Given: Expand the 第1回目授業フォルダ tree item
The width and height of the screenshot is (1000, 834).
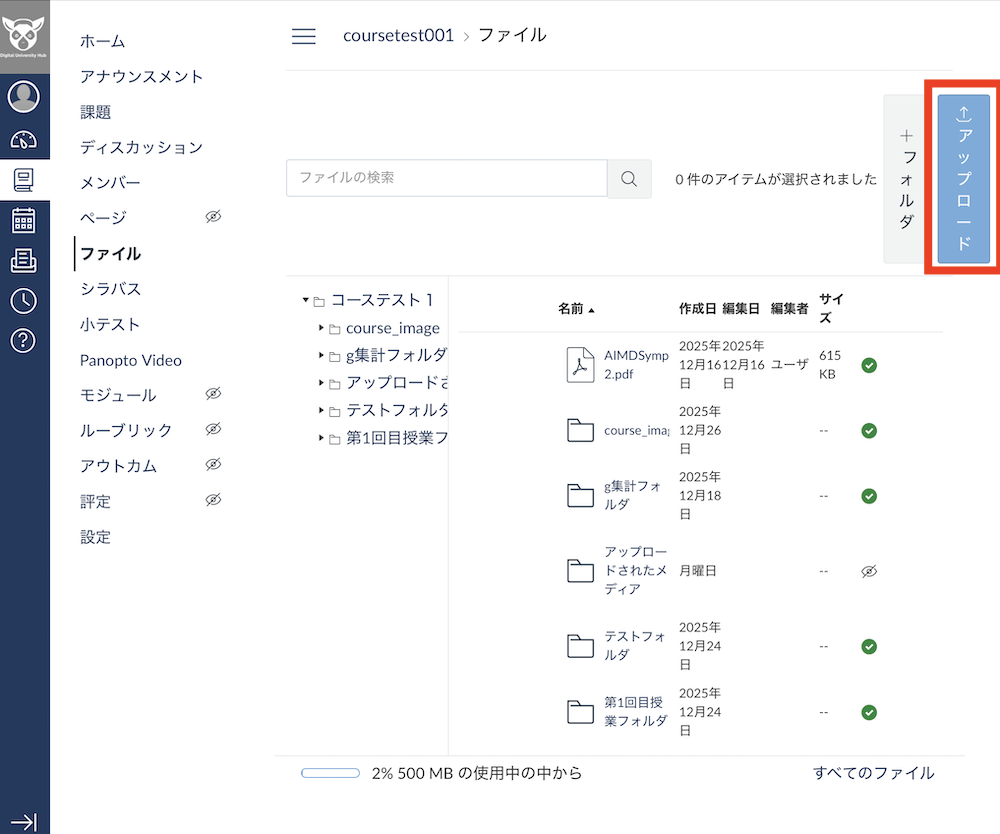Looking at the screenshot, I should [322, 437].
